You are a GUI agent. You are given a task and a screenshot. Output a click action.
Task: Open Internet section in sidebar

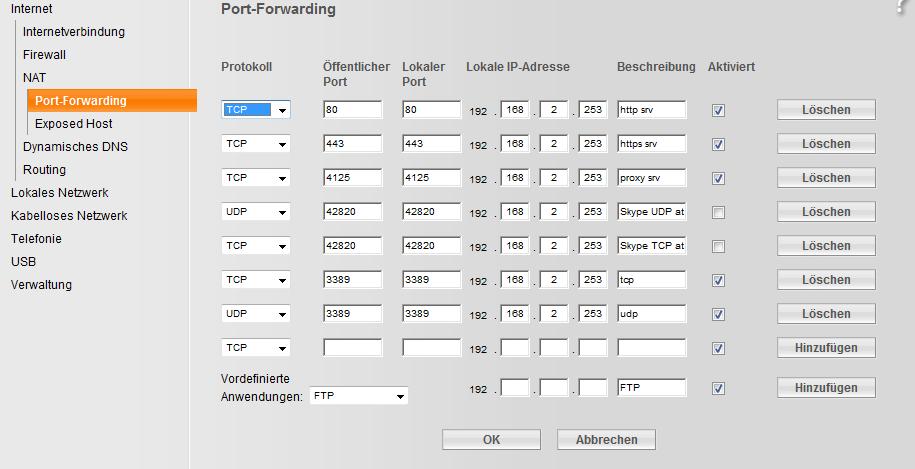click(x=32, y=9)
